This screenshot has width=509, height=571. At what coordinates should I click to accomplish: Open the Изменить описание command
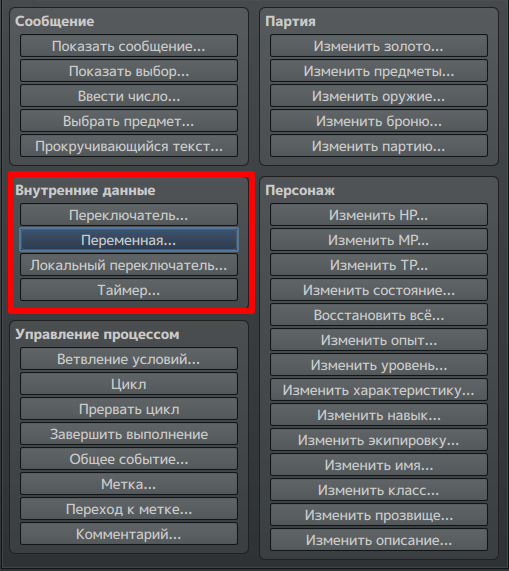[379, 540]
